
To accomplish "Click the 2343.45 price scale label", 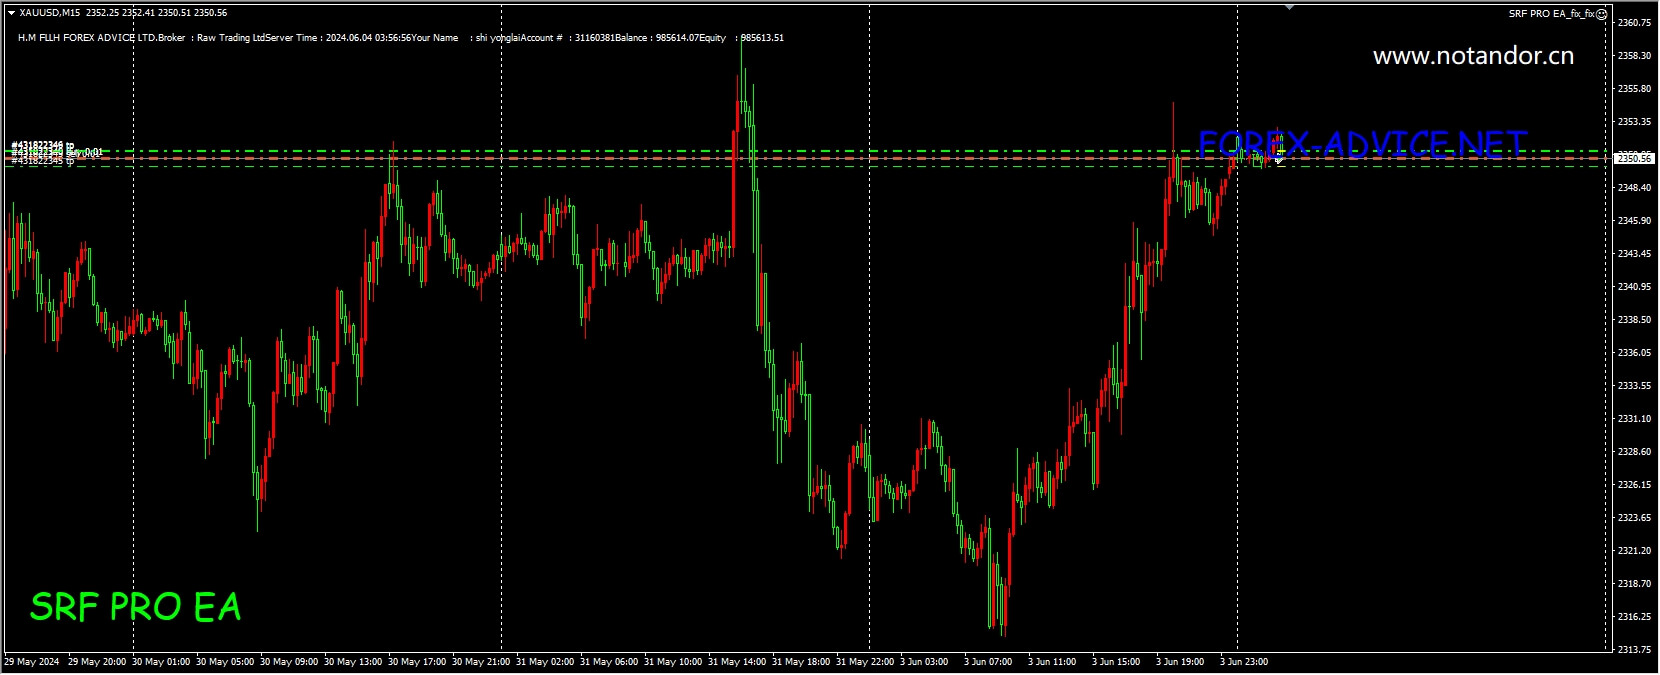I will (1634, 253).
